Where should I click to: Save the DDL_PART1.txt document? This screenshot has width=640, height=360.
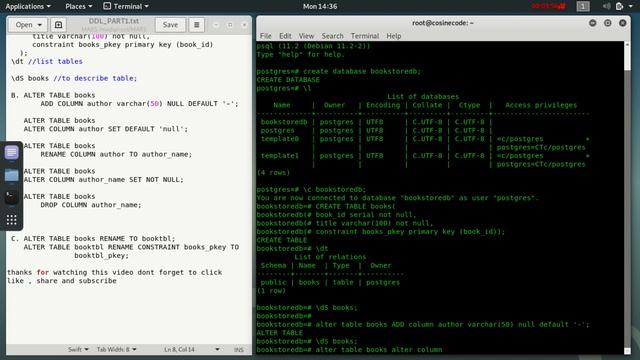(170, 25)
